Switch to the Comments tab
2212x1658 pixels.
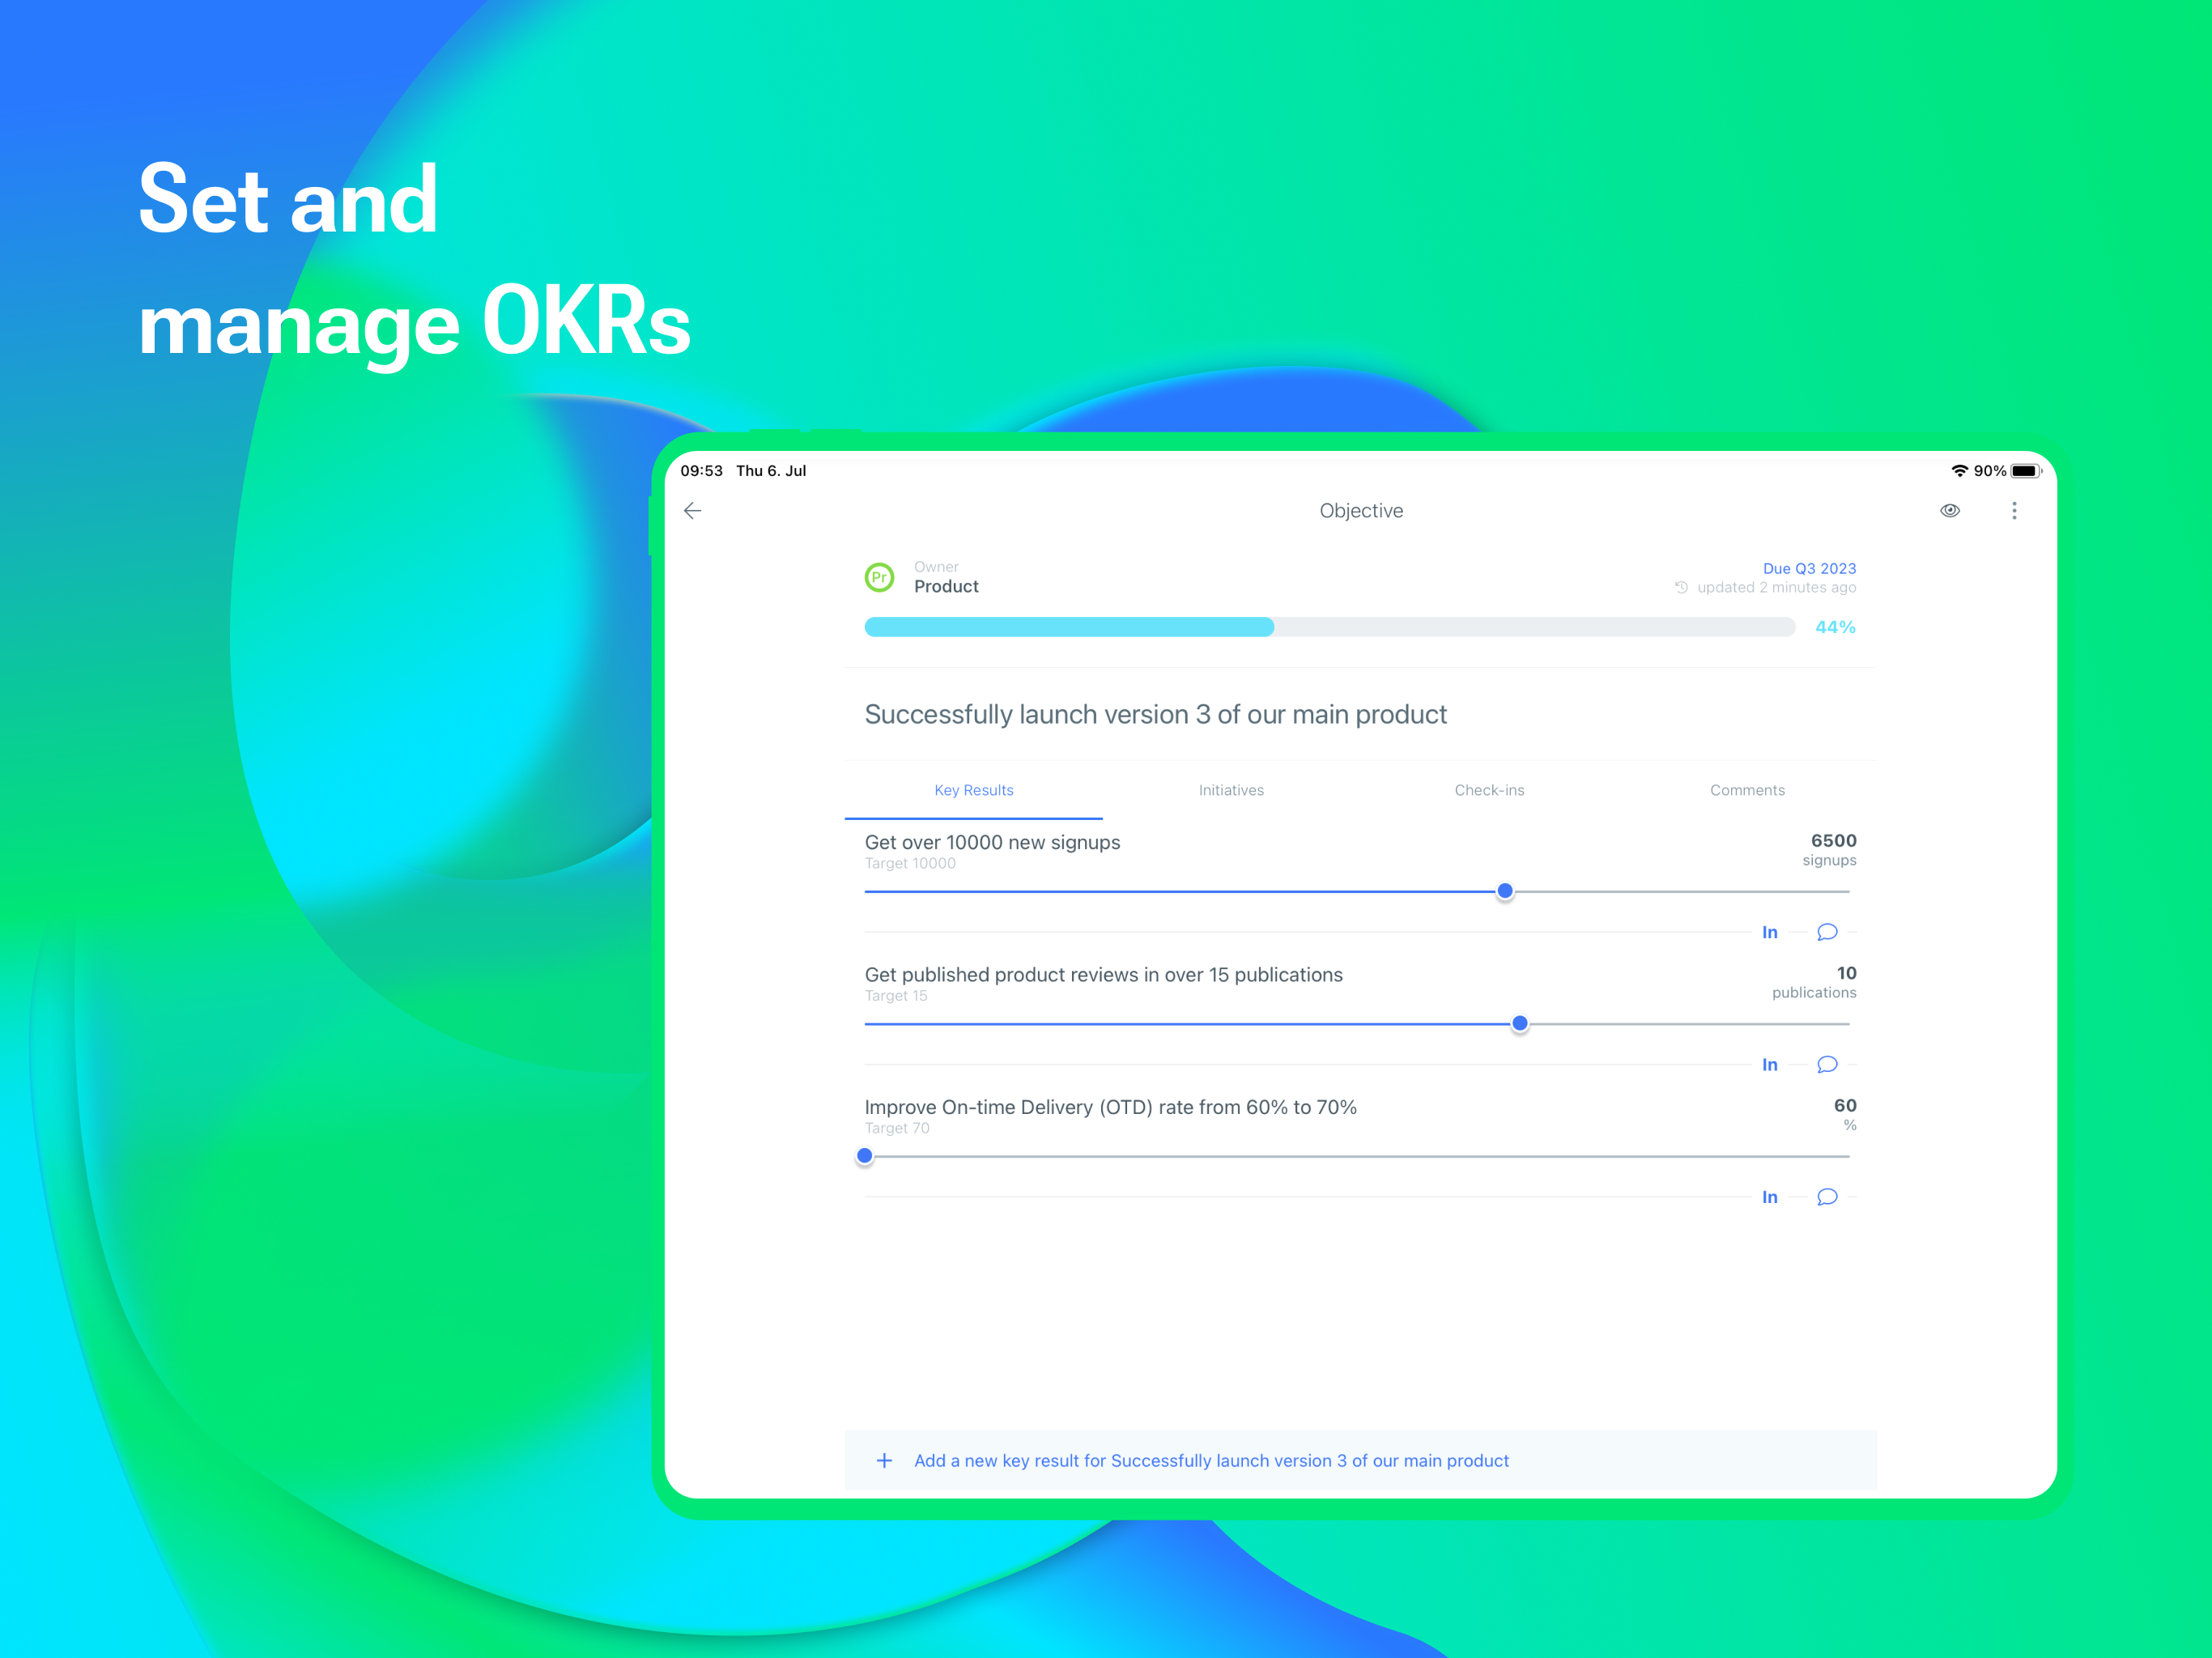(x=1747, y=790)
